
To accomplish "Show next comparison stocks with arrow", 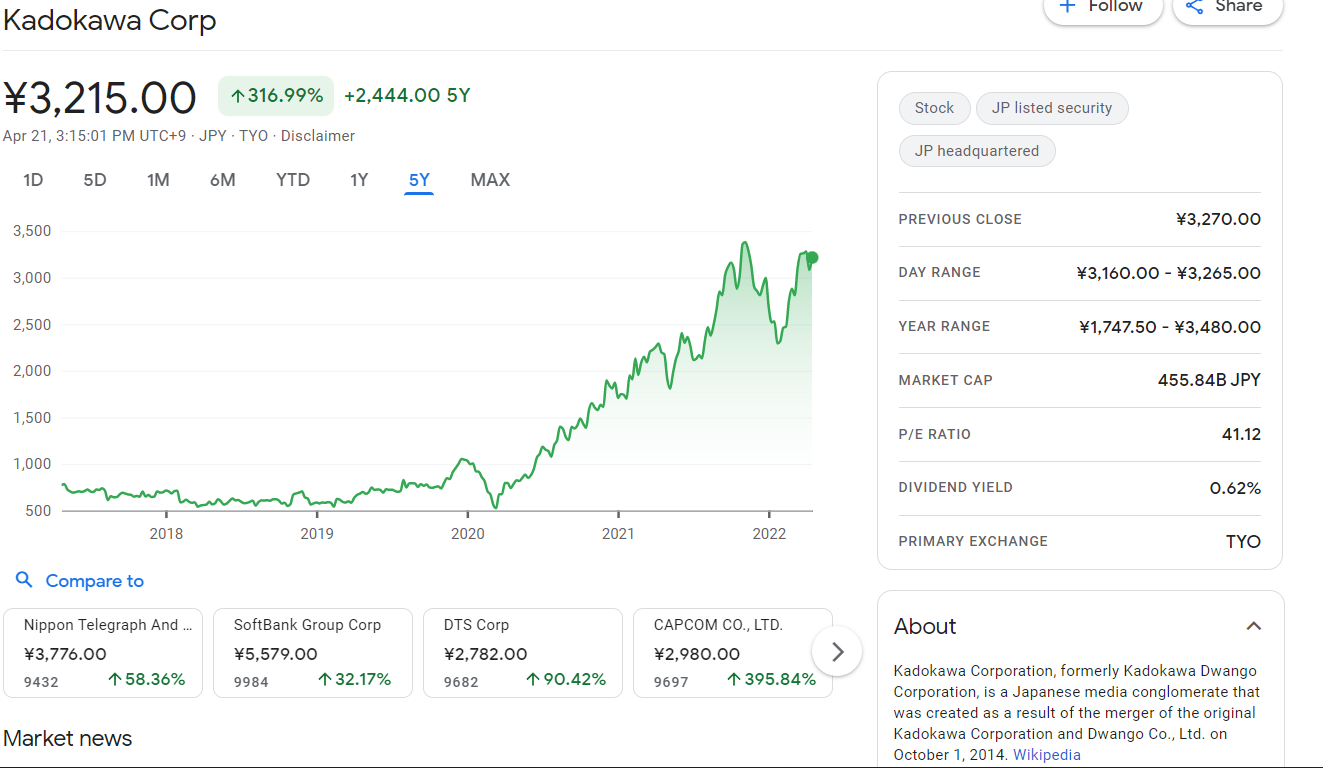I will point(837,652).
